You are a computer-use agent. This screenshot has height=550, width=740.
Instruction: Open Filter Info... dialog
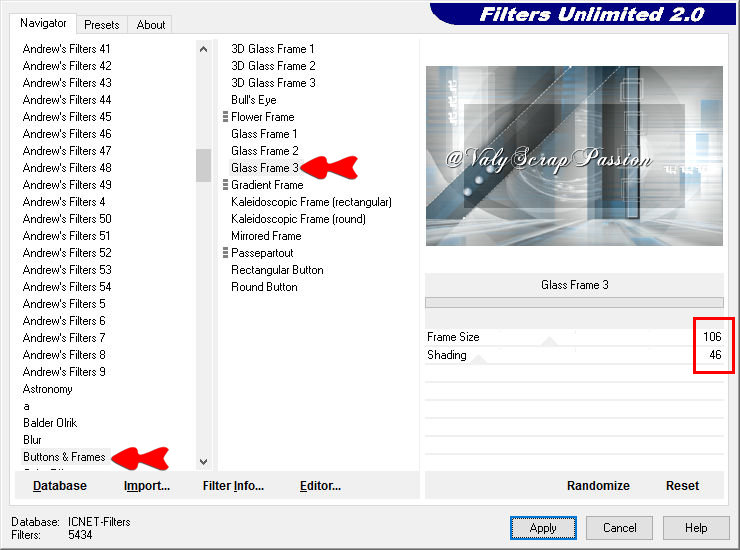click(x=233, y=486)
